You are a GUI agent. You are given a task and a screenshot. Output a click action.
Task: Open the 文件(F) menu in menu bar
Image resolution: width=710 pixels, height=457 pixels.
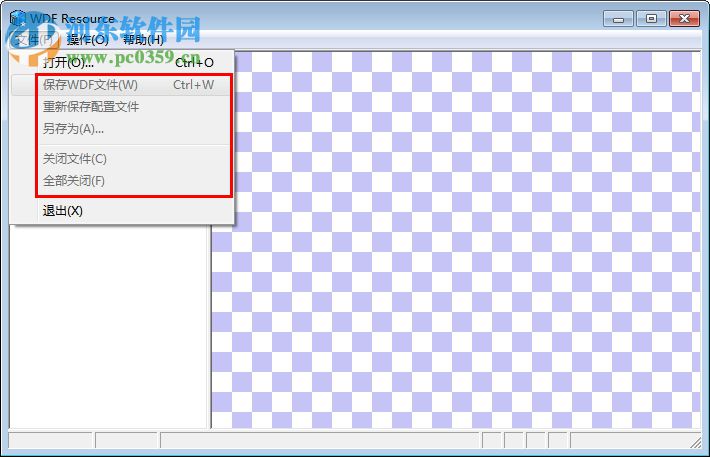tap(34, 40)
